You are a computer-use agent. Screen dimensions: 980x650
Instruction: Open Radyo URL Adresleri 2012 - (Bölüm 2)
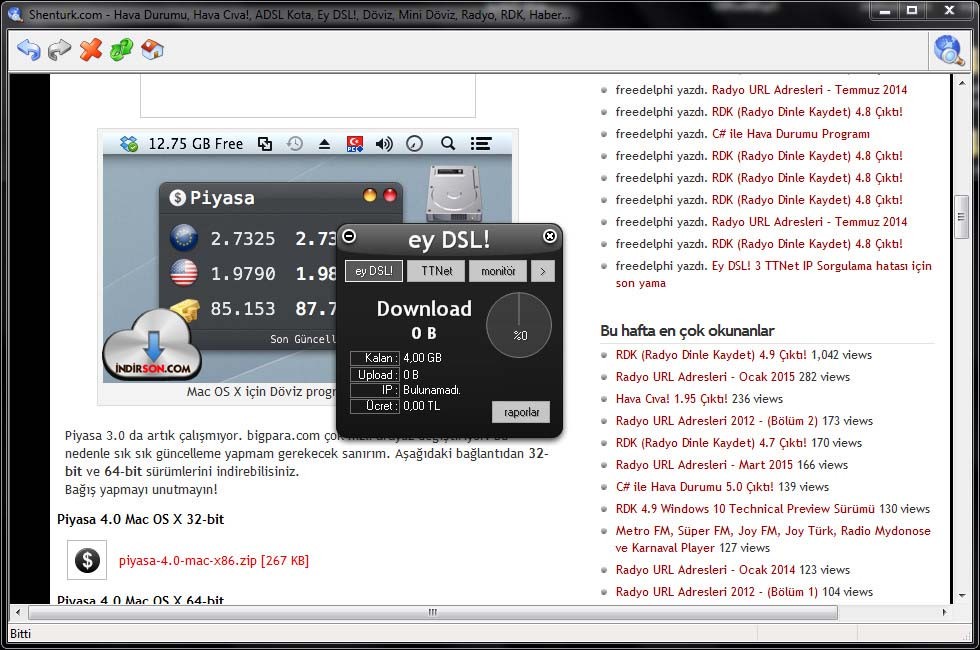(716, 421)
